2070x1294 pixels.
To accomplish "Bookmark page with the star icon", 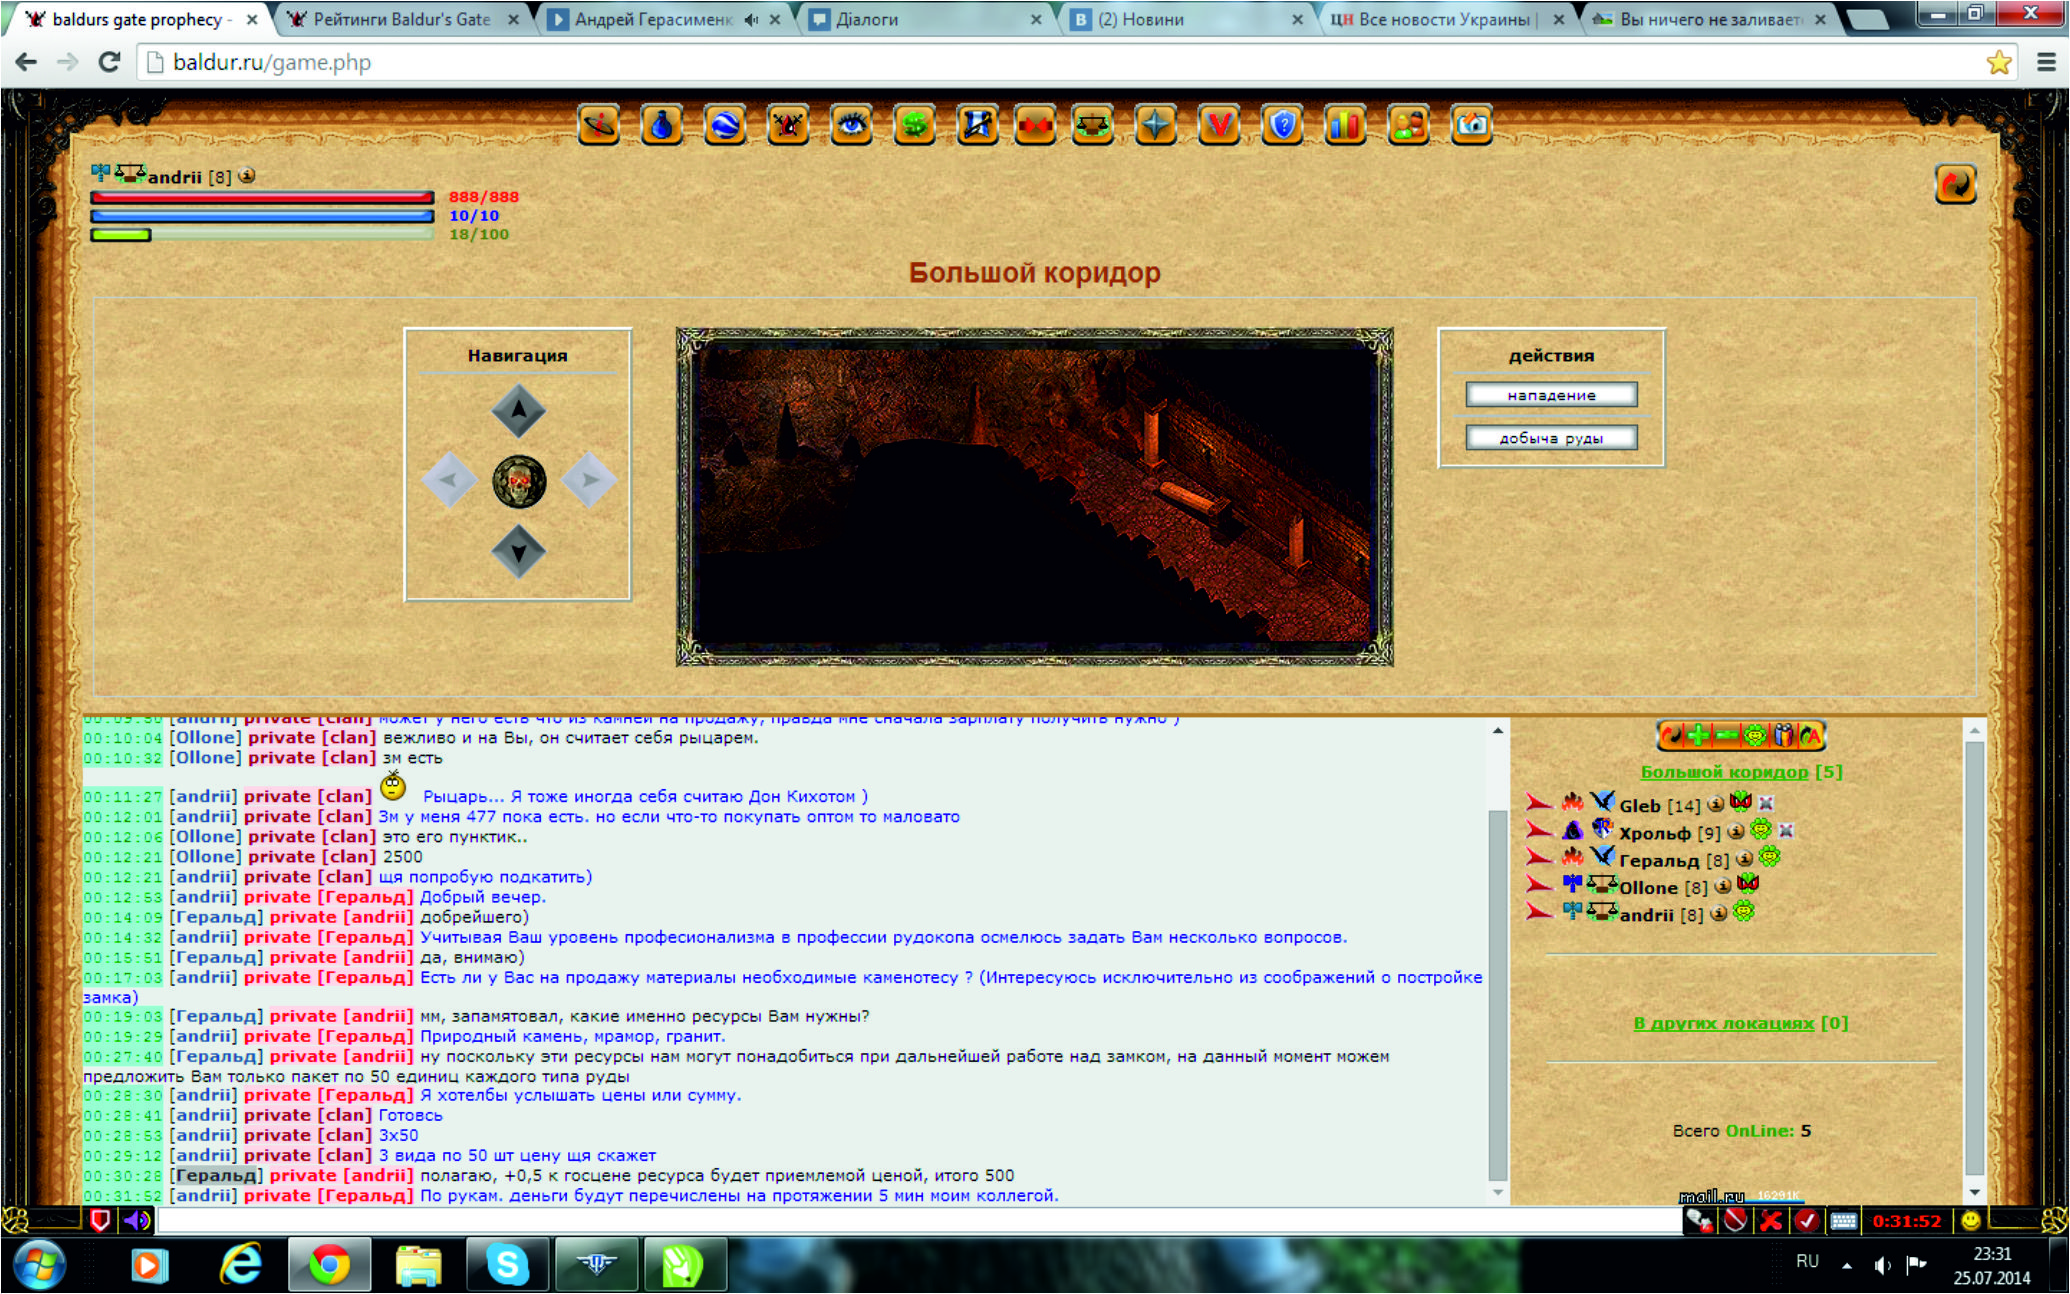I will point(1999,62).
